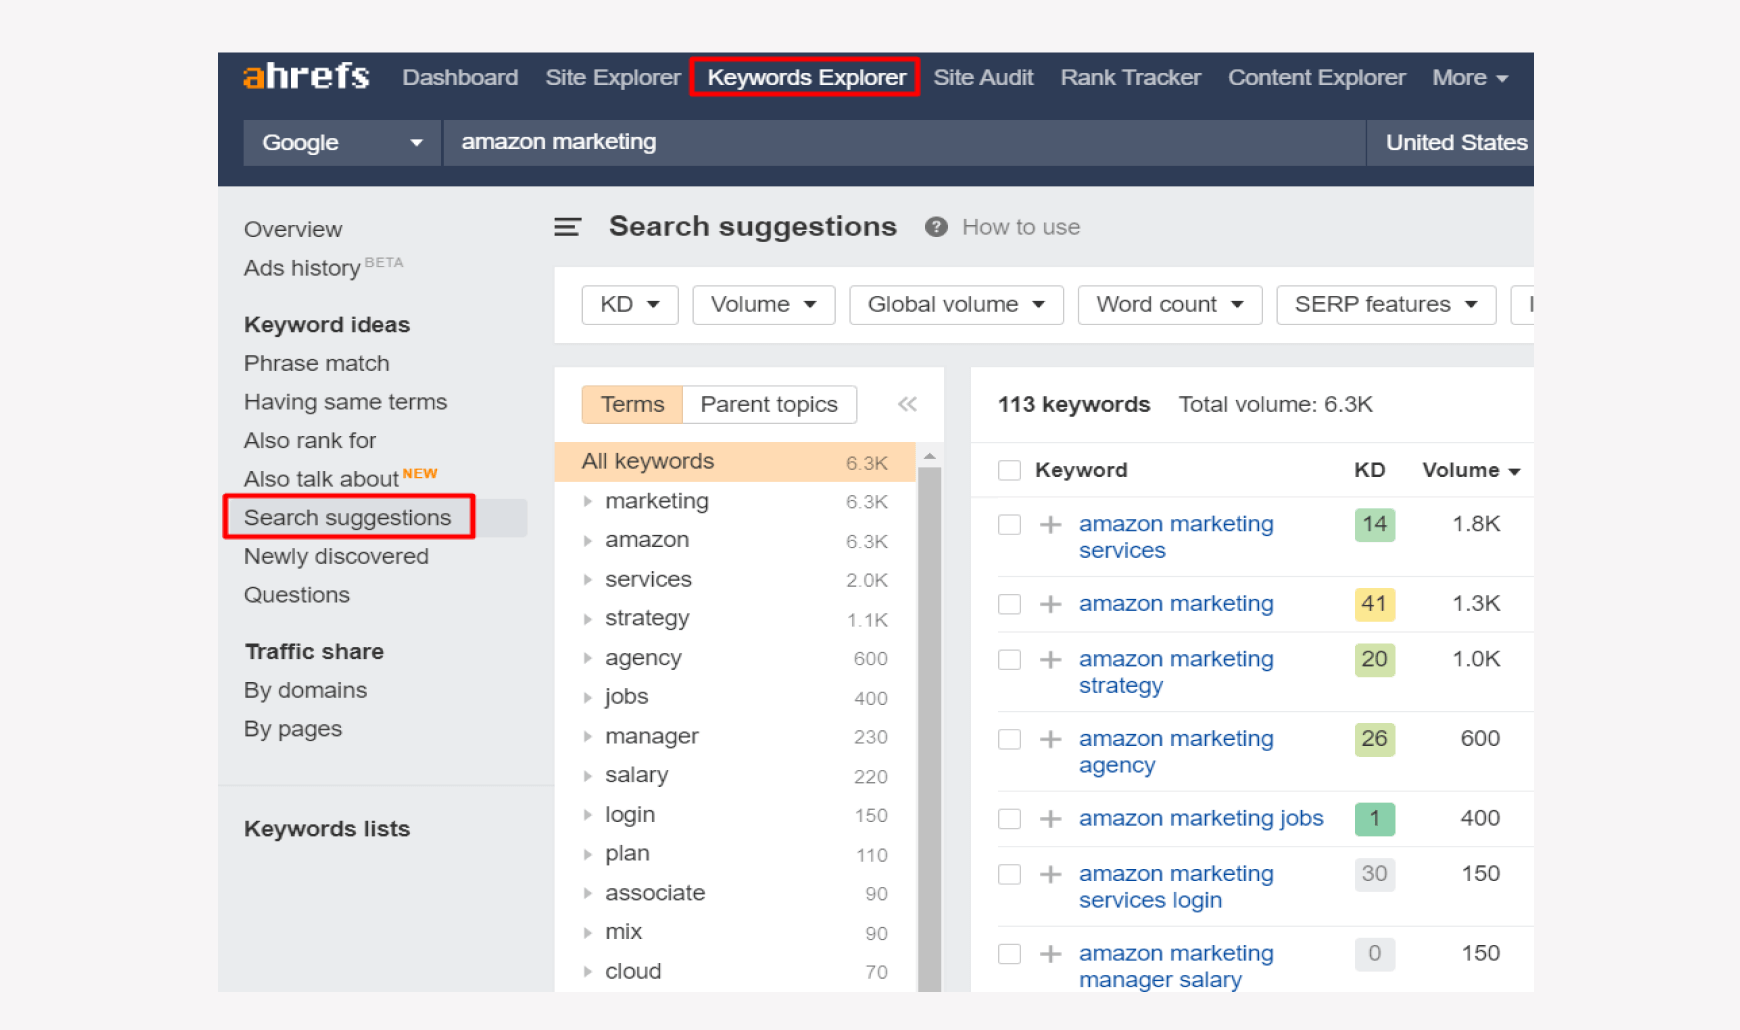Image resolution: width=1740 pixels, height=1030 pixels.
Task: Sort by the Volume column header
Action: [1471, 470]
